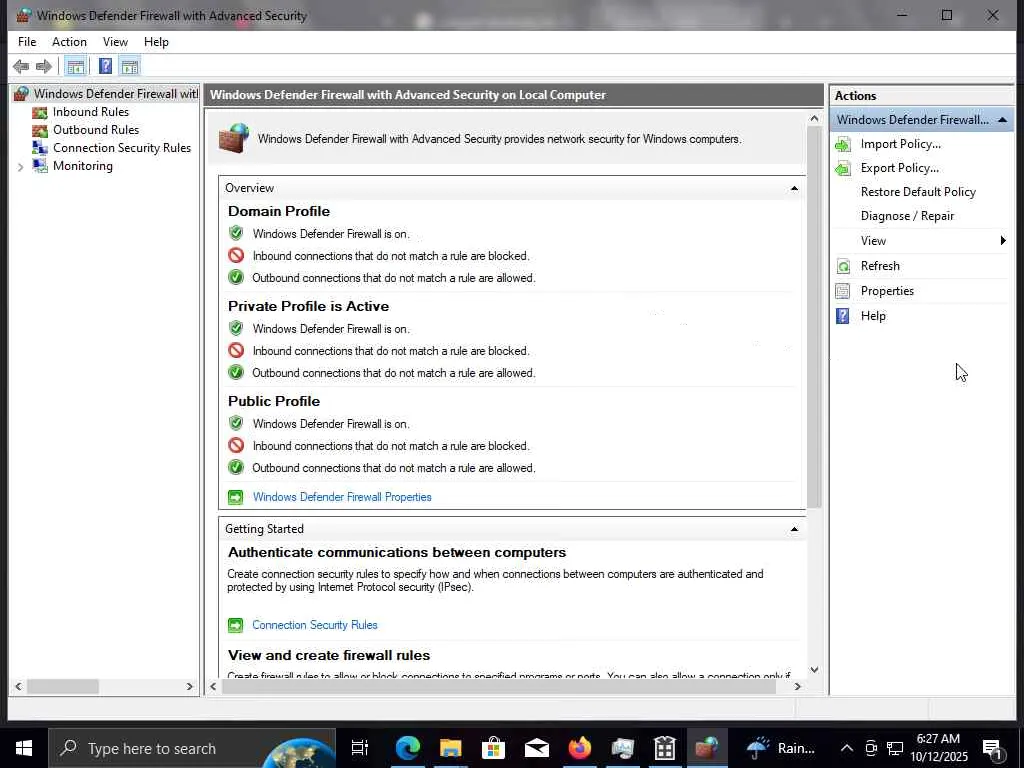Open Microsoft Store from the taskbar
This screenshot has height=768, width=1024.
coord(493,748)
